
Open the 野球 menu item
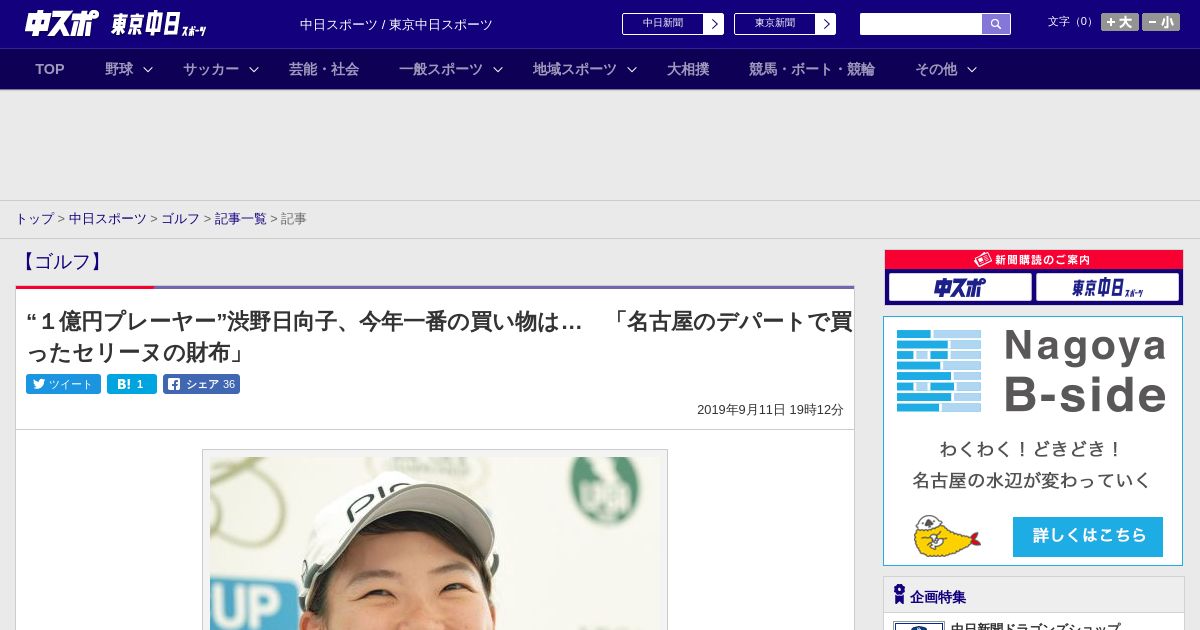click(x=119, y=69)
